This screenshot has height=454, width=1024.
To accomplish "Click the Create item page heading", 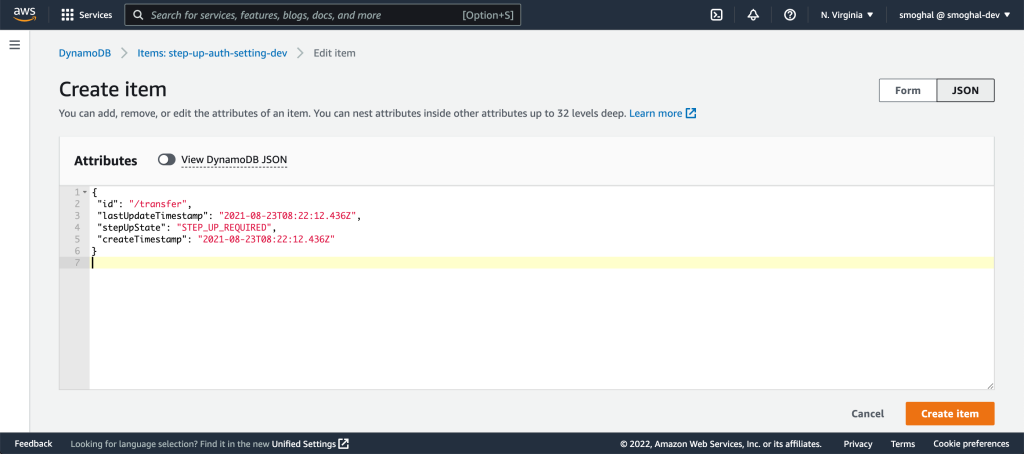I will point(113,89).
